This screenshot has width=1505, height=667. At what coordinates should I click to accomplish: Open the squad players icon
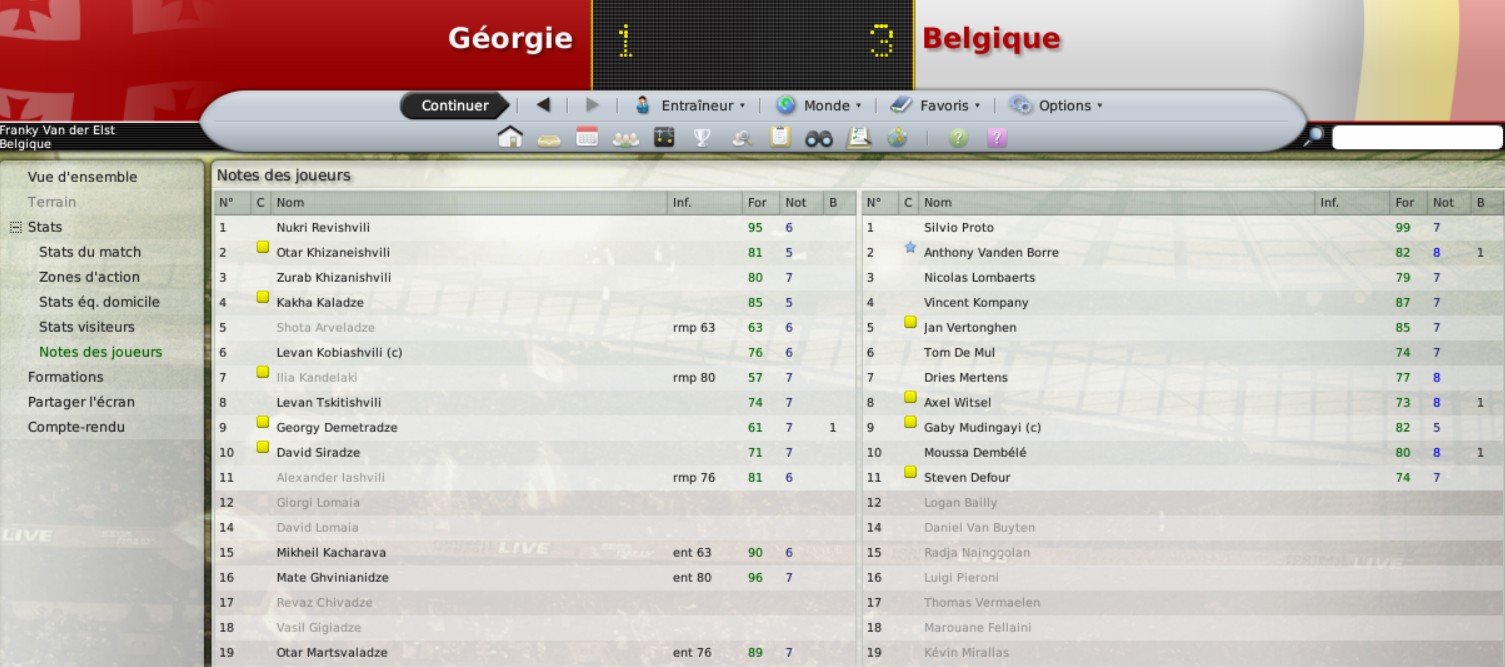(625, 139)
